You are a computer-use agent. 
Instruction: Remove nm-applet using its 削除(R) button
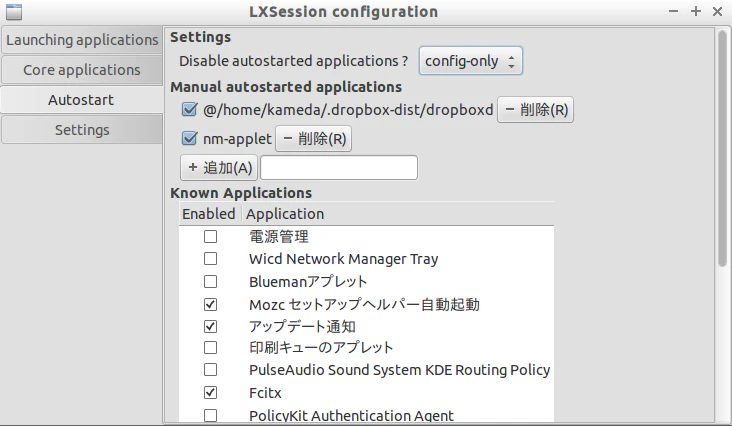coord(313,139)
